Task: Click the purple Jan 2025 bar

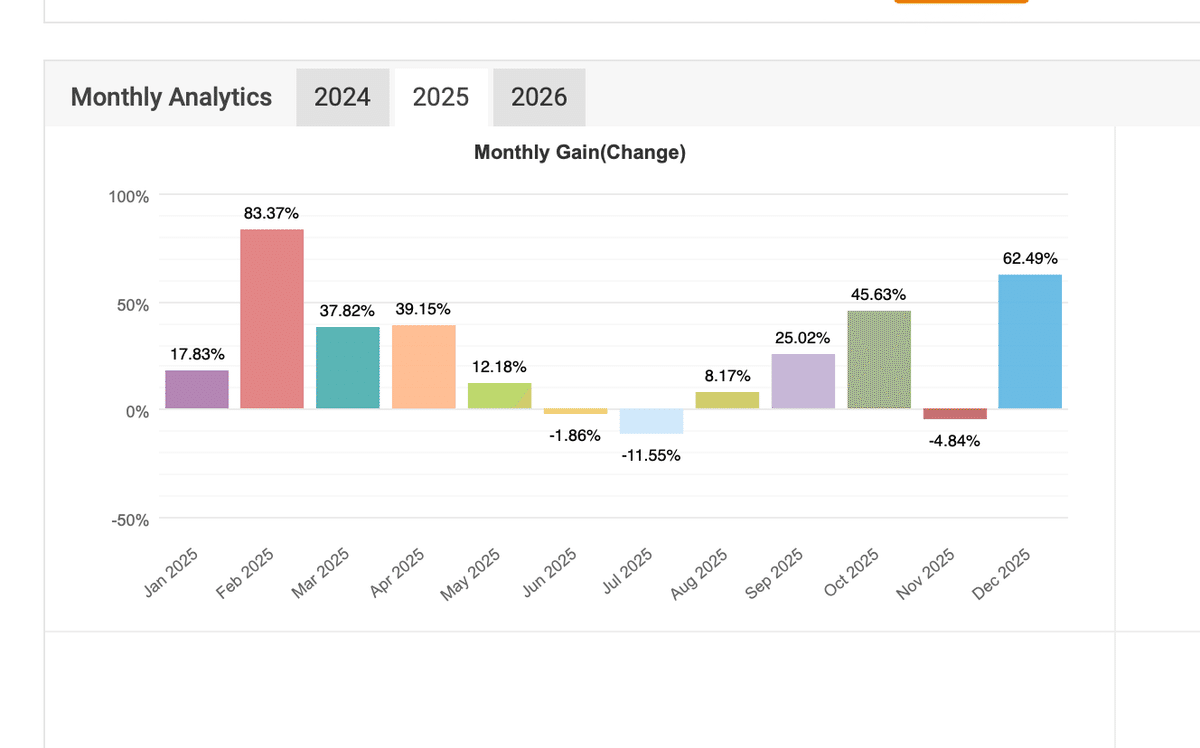Action: tap(197, 389)
